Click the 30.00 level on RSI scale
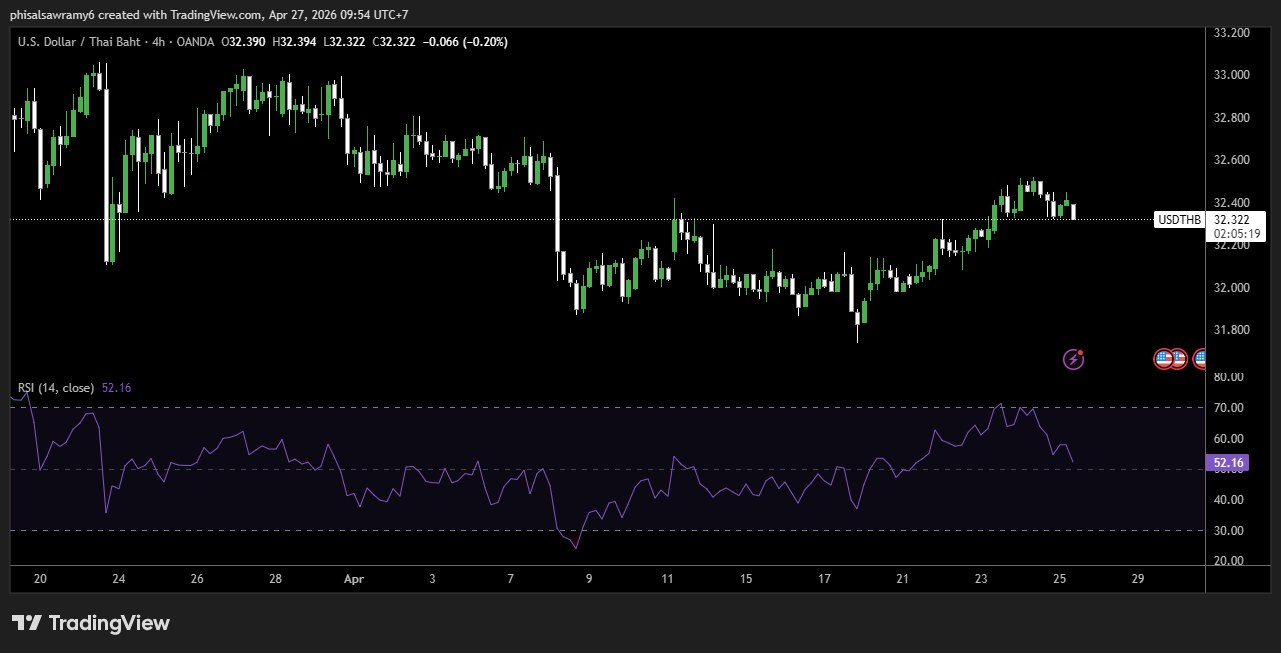The width and height of the screenshot is (1281, 653). 1228,531
